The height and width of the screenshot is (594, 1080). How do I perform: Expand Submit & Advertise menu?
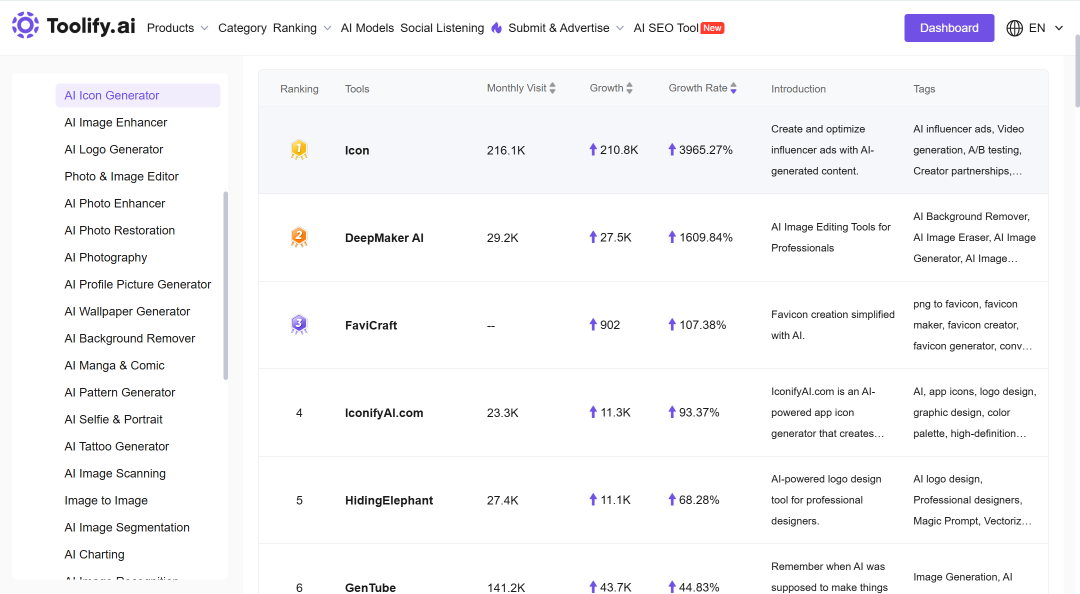coord(566,28)
